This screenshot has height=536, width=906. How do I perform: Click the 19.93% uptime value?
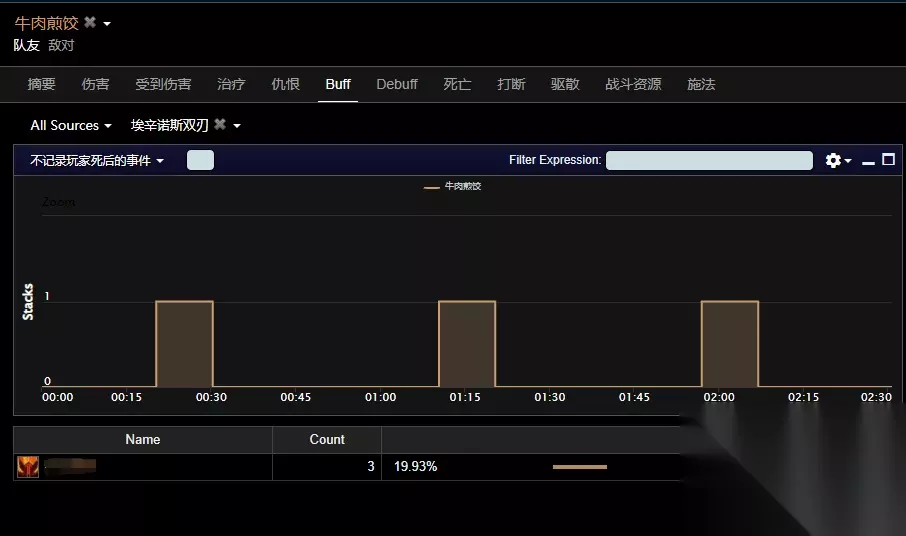point(415,467)
